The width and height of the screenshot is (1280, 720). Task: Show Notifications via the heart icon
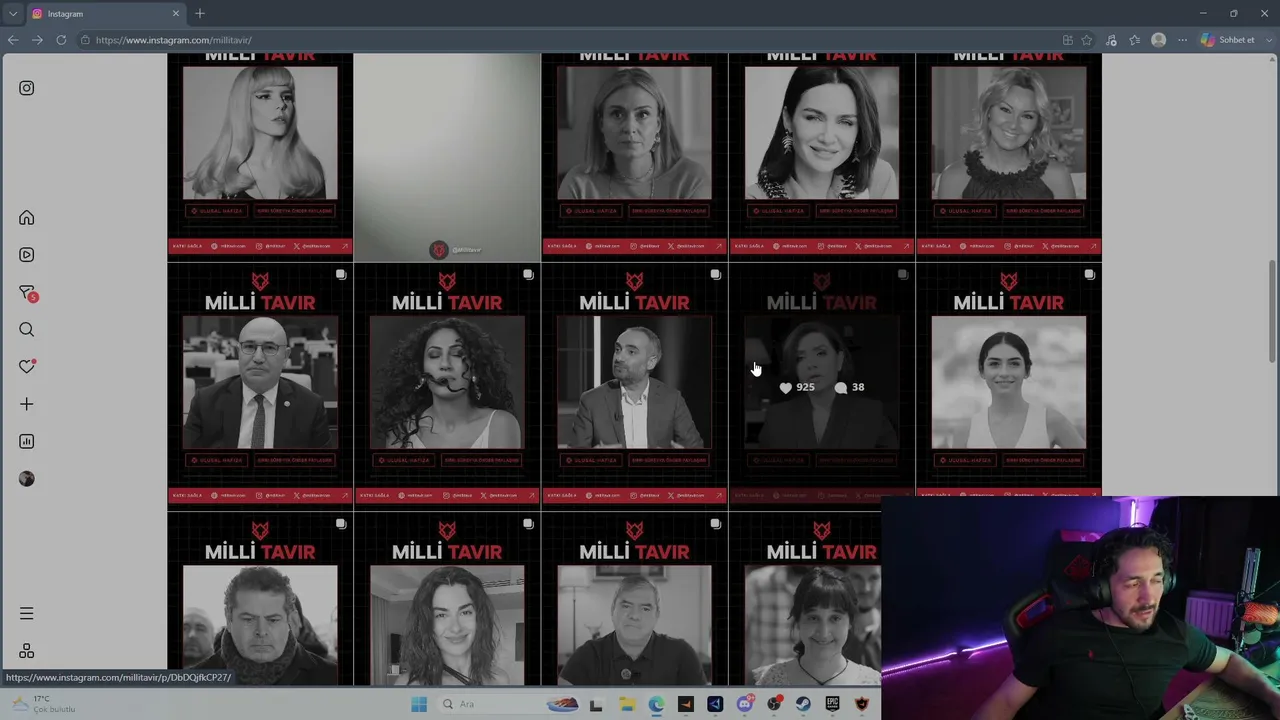(x=27, y=367)
